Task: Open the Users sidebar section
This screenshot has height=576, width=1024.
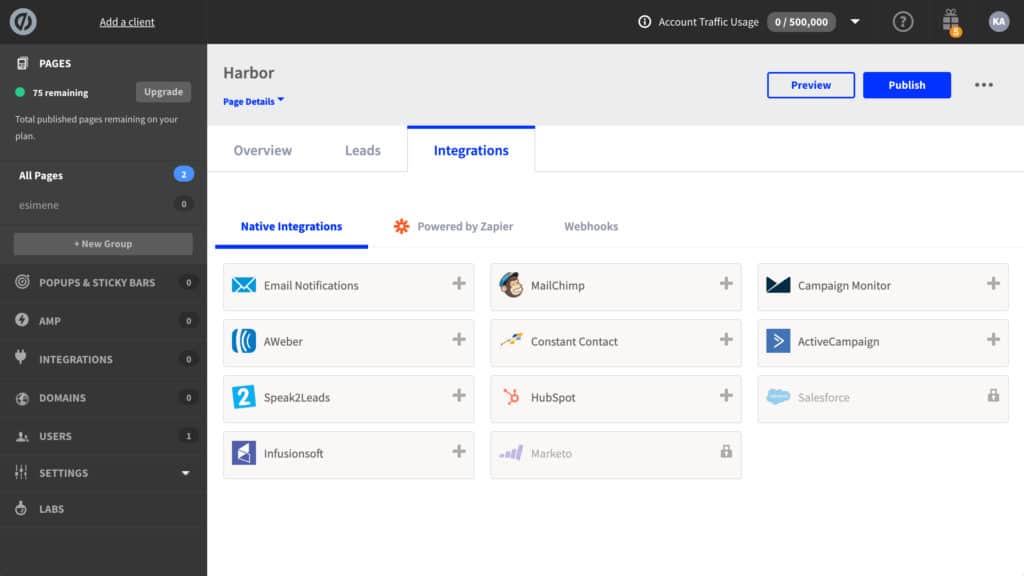Action: click(103, 436)
